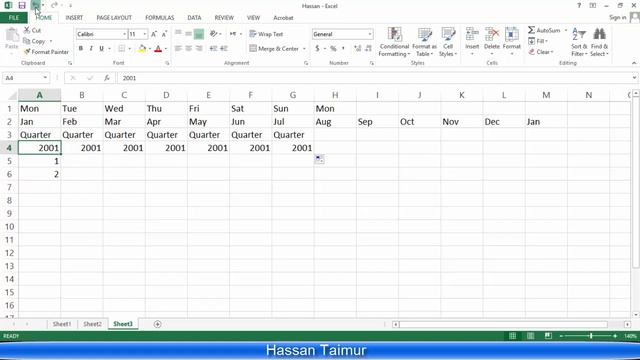The image size is (640, 360).
Task: Open text orientation options
Action: [x=215, y=34]
